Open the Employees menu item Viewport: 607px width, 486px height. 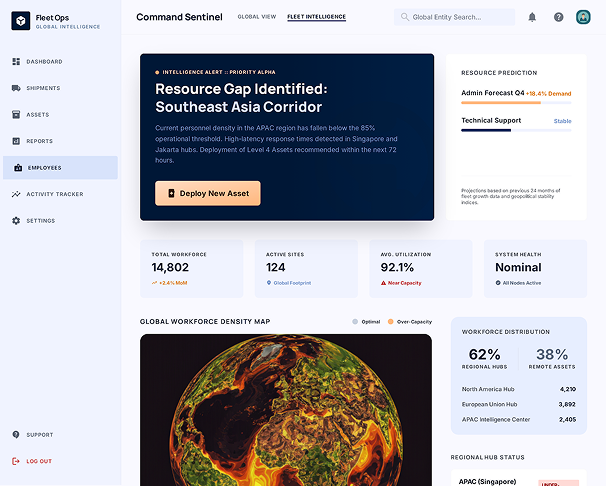(60, 168)
